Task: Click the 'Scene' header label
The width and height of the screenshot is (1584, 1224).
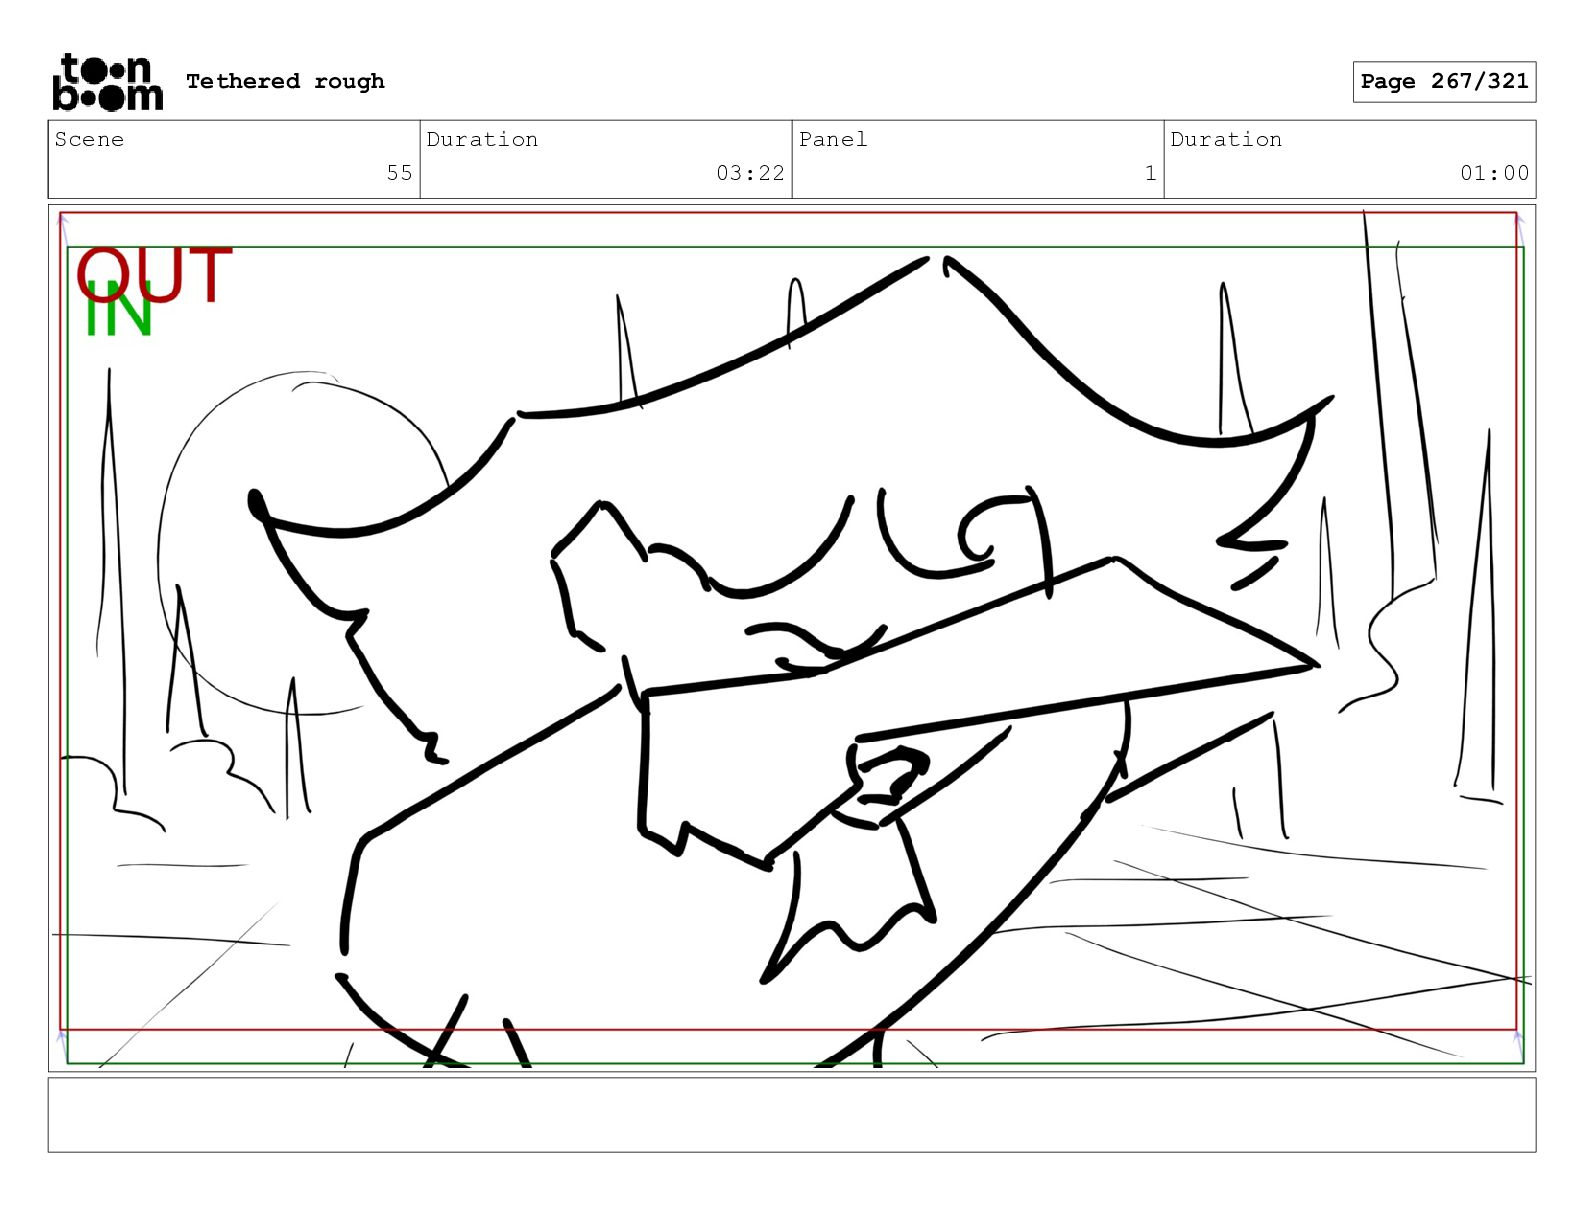Action: click(89, 139)
